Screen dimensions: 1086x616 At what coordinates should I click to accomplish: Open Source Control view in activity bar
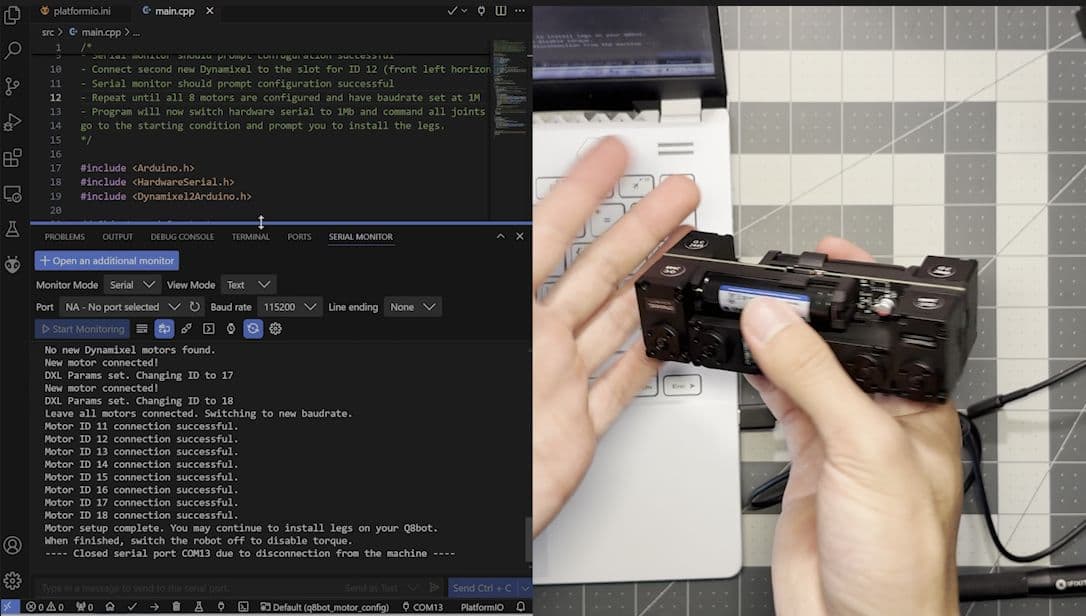pos(12,87)
